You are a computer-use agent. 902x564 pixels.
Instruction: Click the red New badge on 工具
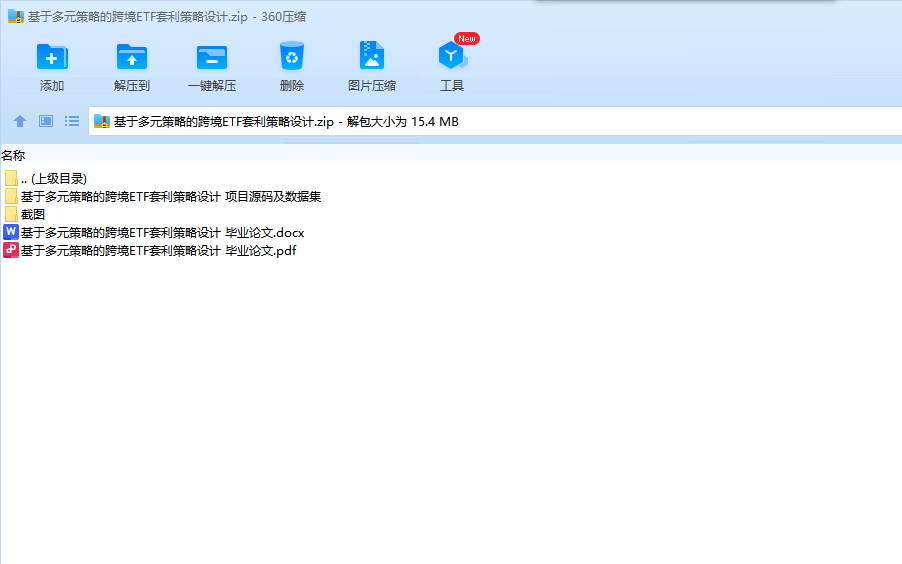(467, 39)
